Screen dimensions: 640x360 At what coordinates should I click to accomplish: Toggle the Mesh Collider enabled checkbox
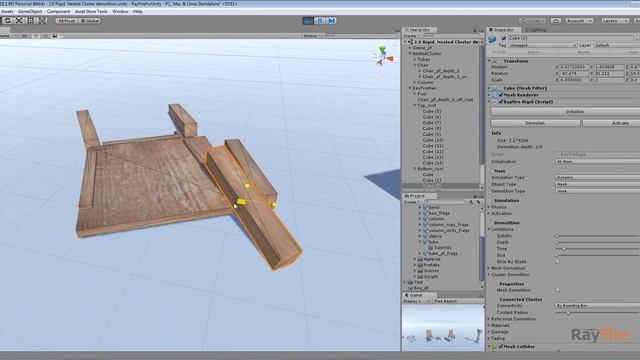tap(501, 347)
